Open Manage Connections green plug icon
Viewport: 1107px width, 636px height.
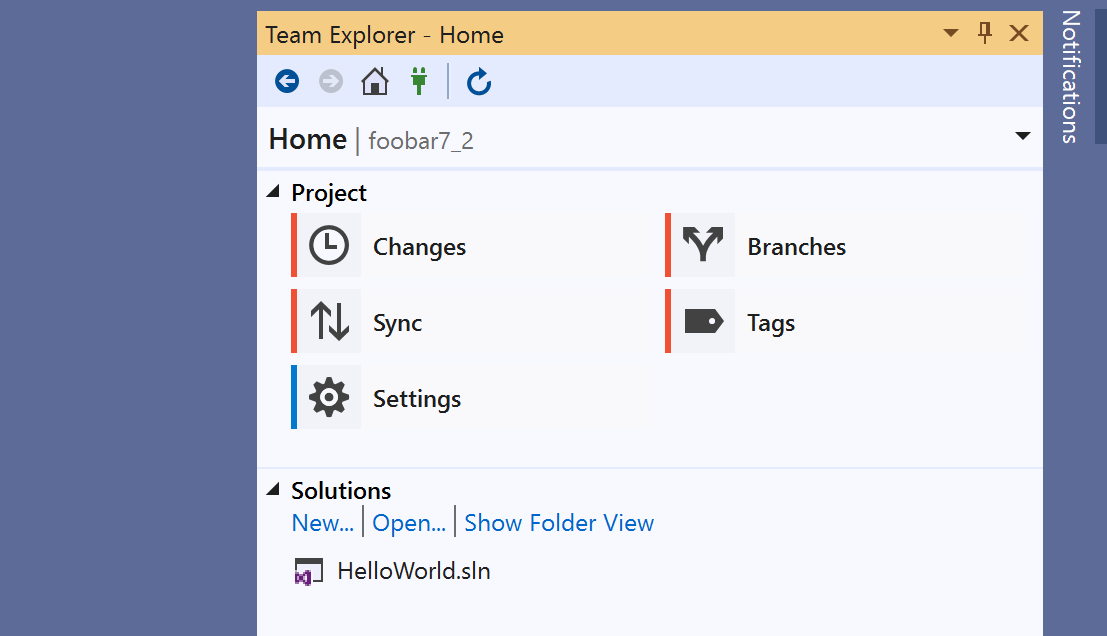[x=419, y=81]
